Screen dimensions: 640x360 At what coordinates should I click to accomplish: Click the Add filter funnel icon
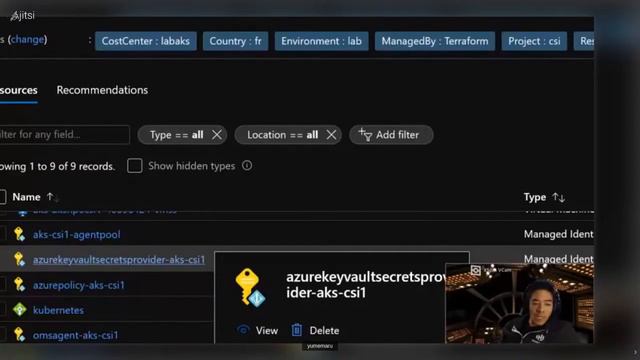coord(365,134)
